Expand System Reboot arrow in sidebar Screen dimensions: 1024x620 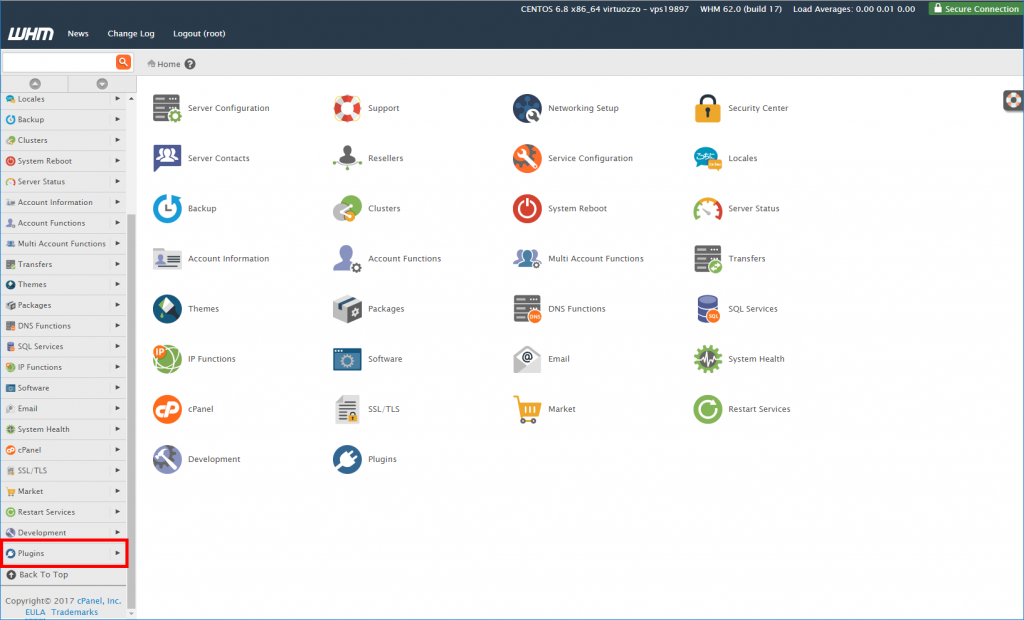click(118, 161)
